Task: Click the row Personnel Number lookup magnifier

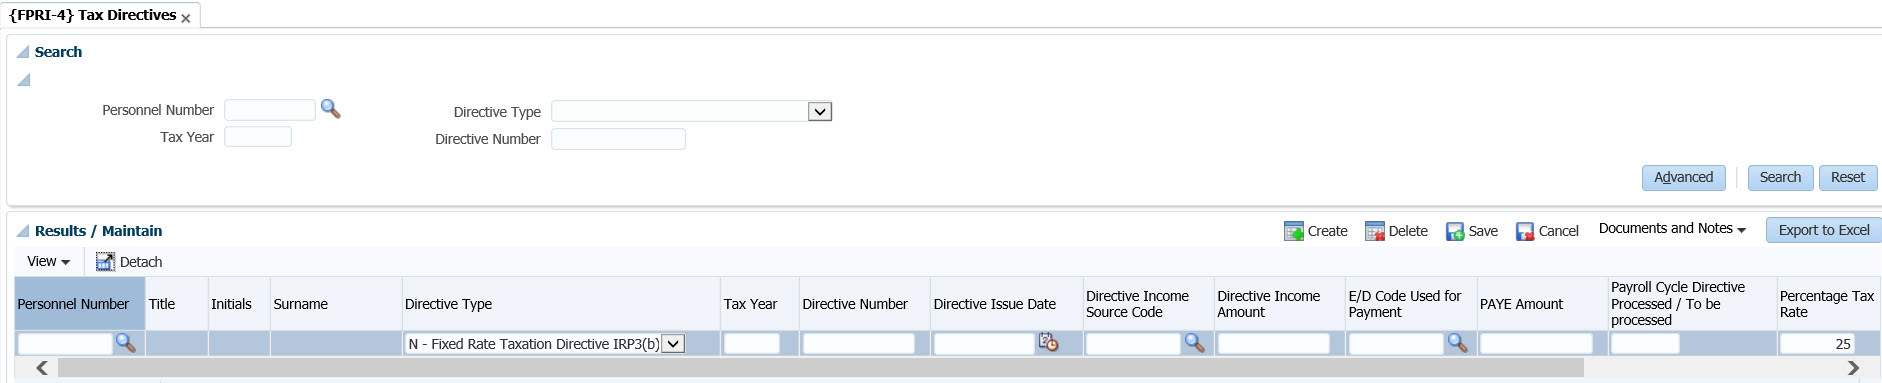Action: [125, 343]
